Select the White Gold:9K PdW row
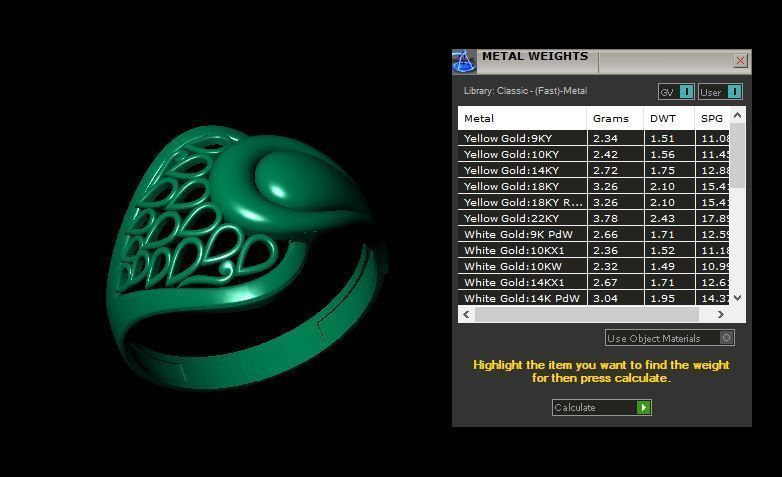This screenshot has height=477, width=782. (x=593, y=234)
